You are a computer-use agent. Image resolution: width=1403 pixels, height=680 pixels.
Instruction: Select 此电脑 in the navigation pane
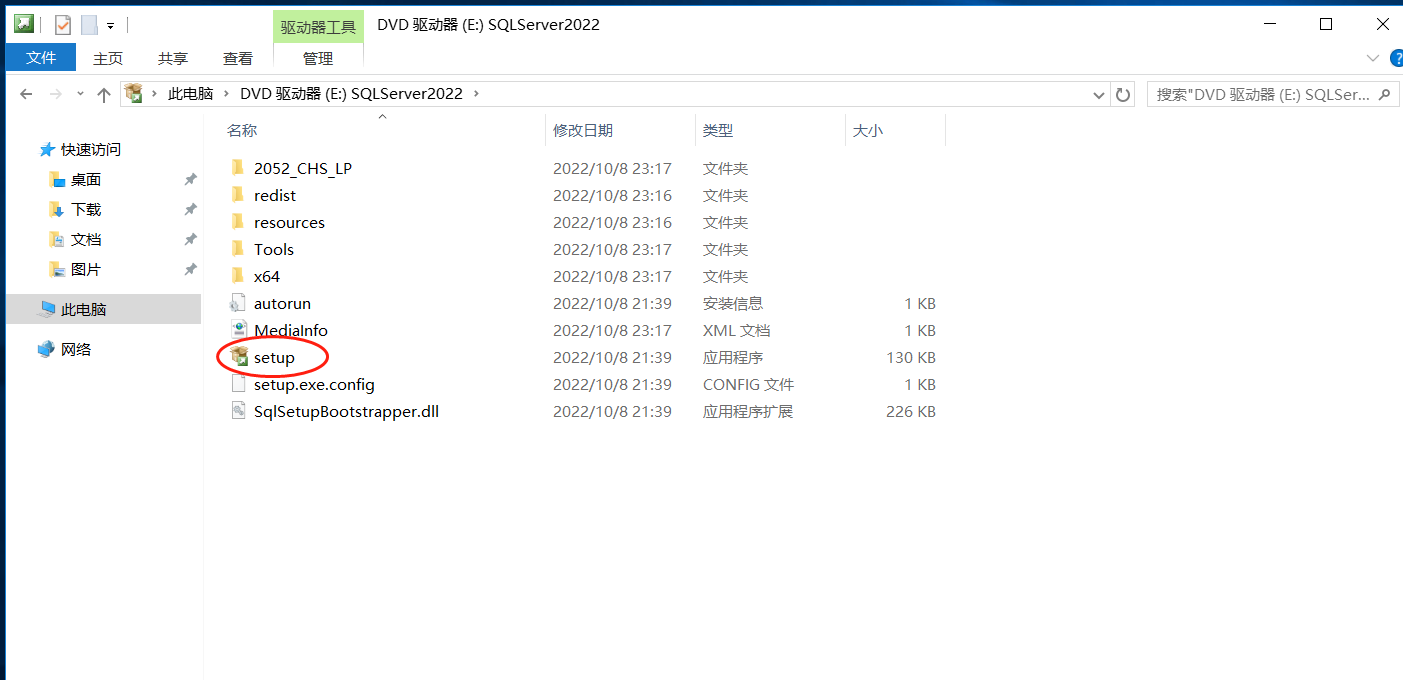pos(103,309)
